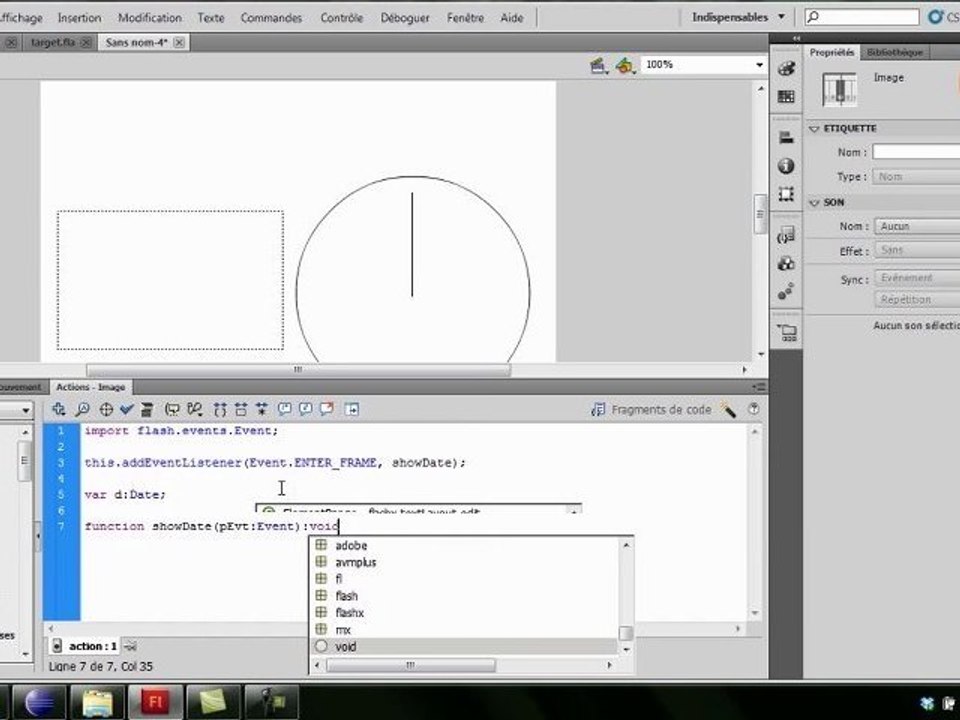This screenshot has height=720, width=960.
Task: Open the sound Nom Aucun dropdown
Action: [917, 227]
